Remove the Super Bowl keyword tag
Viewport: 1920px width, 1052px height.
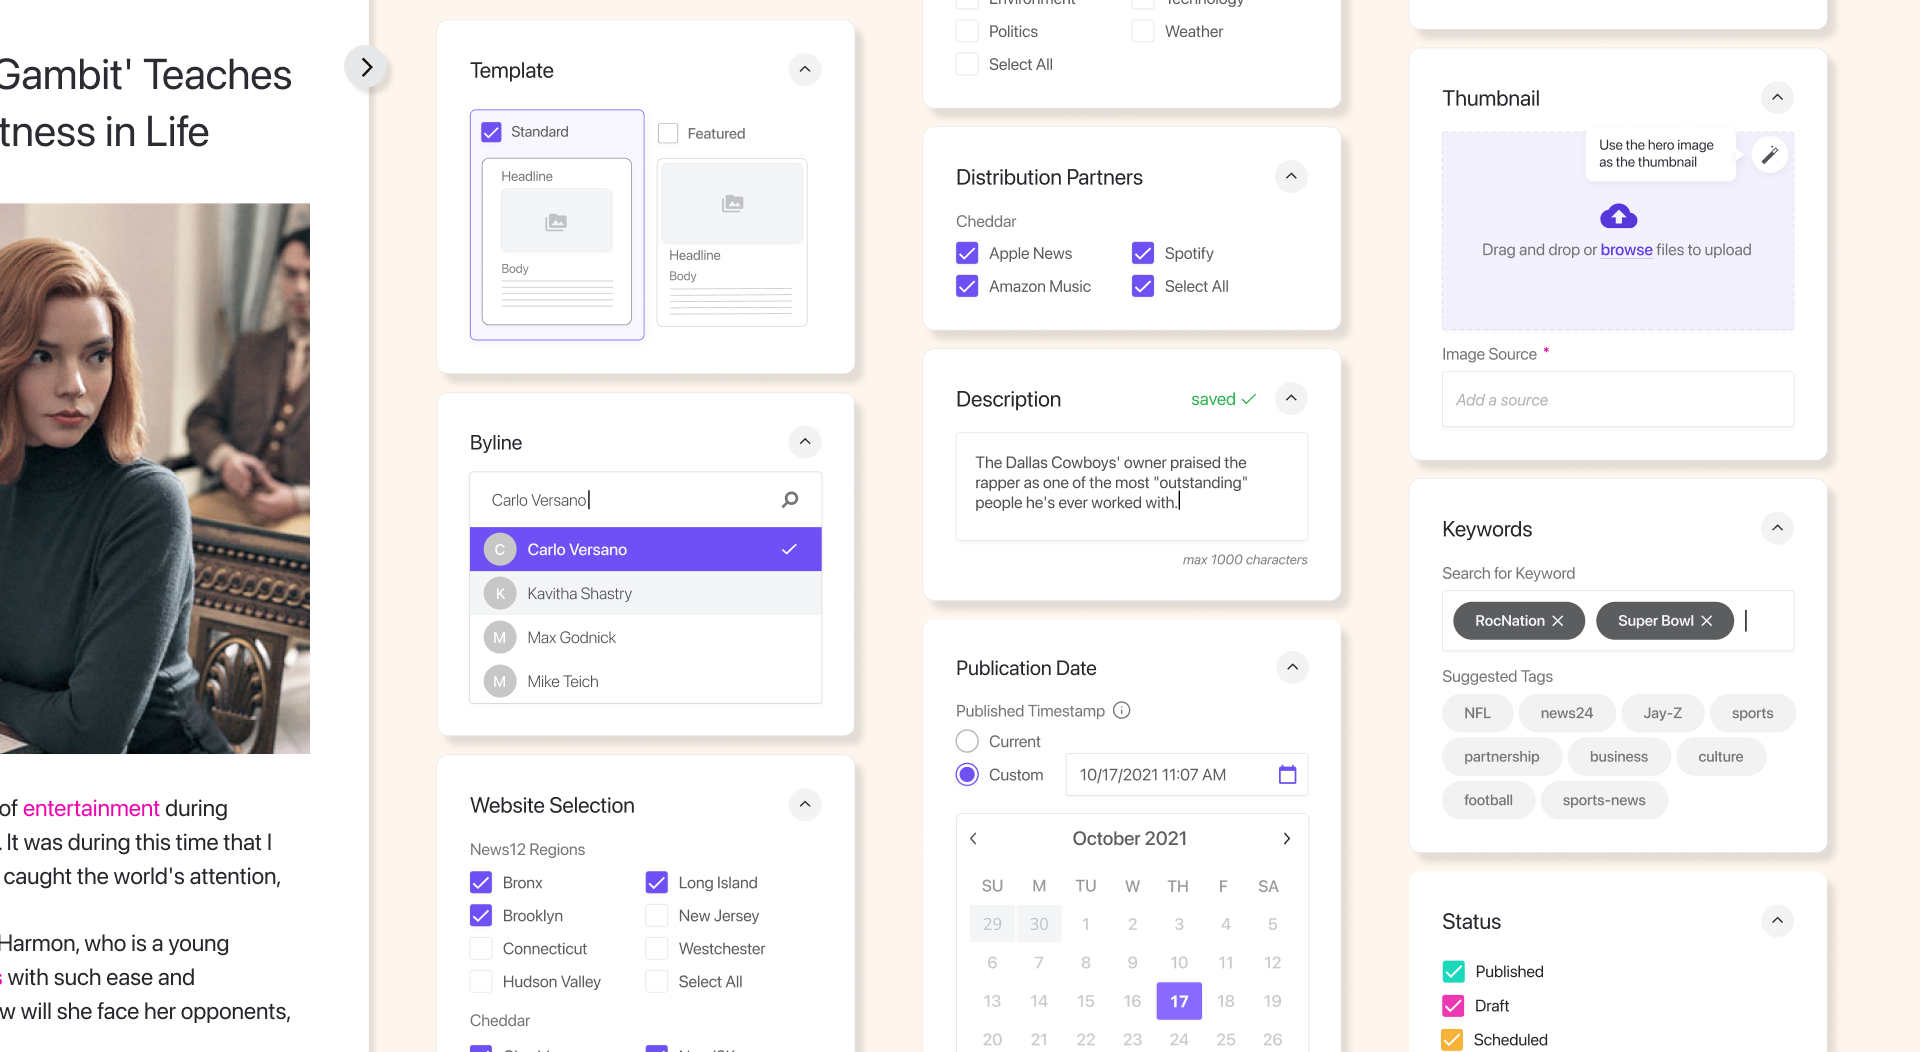tap(1706, 621)
